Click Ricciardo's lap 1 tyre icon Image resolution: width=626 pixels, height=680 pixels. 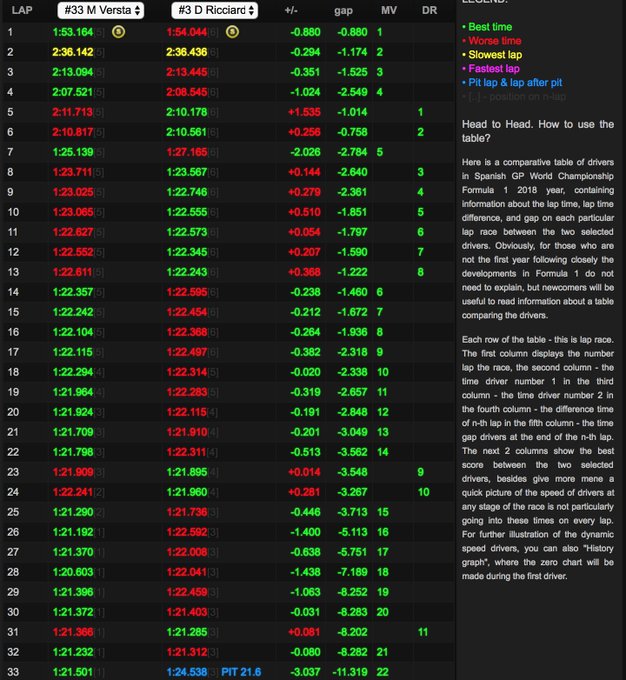(233, 32)
